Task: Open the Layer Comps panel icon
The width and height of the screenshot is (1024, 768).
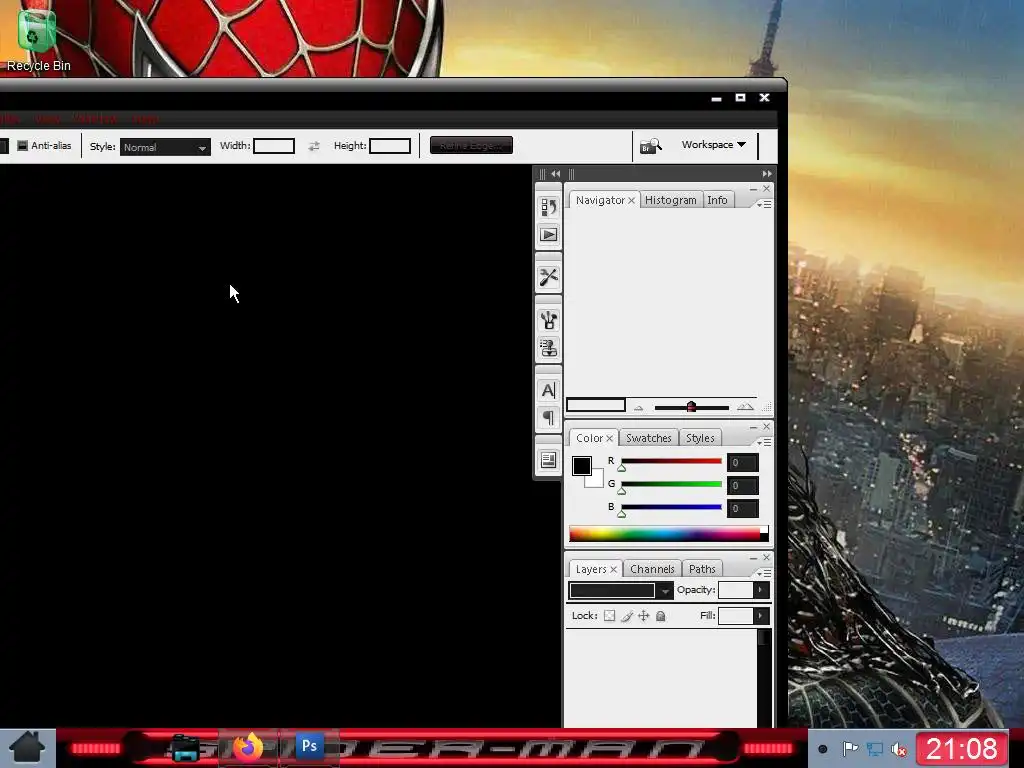Action: coord(549,460)
